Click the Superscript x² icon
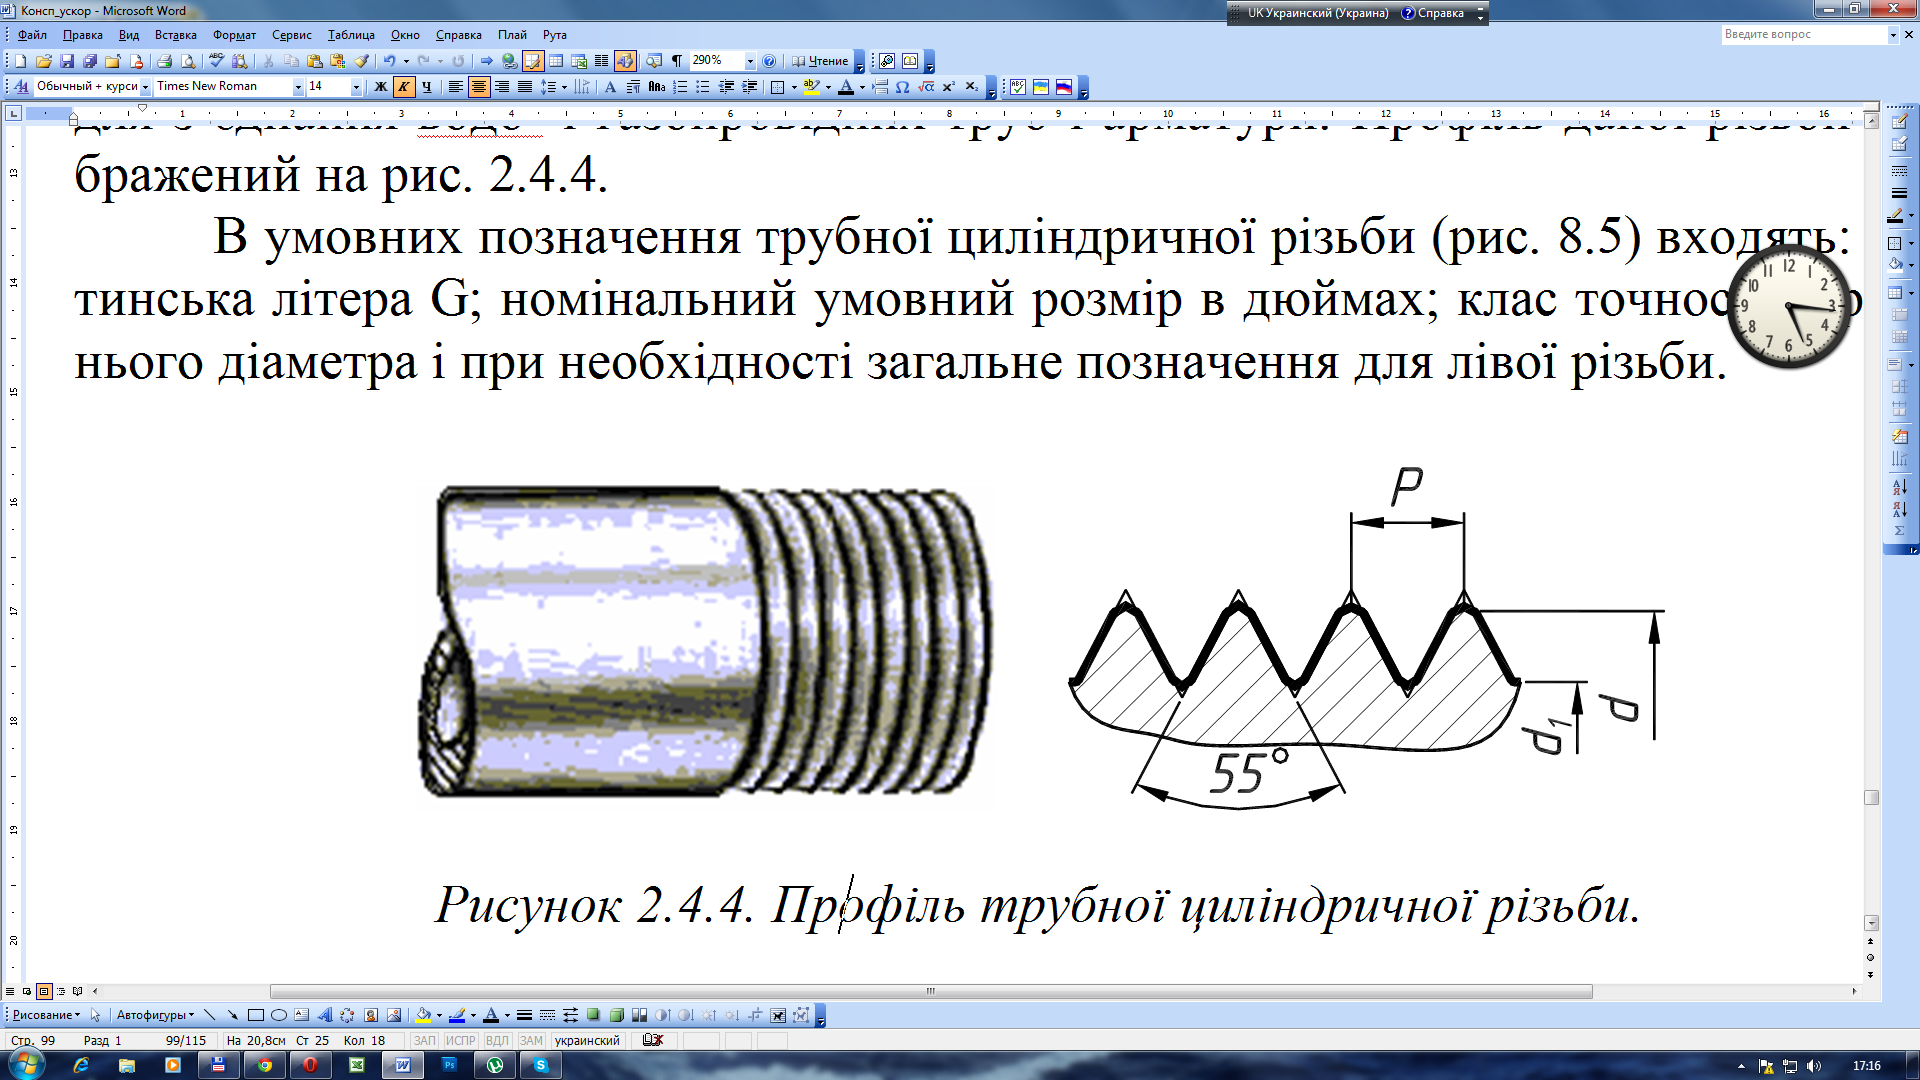 (x=948, y=87)
